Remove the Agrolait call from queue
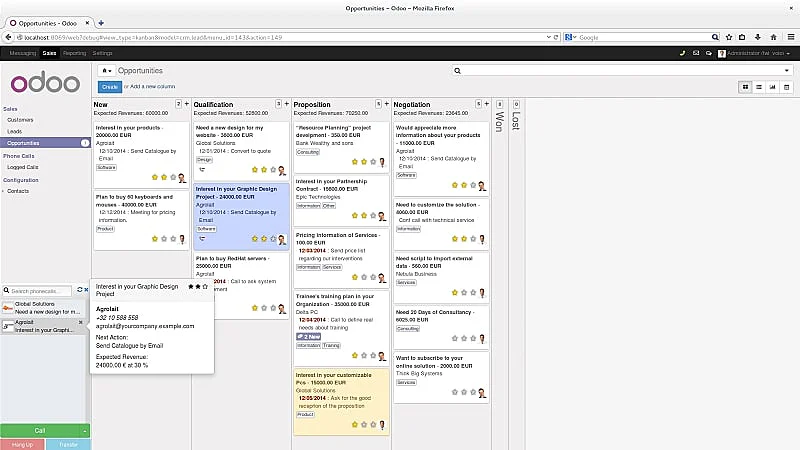This screenshot has width=800, height=450. [81, 322]
